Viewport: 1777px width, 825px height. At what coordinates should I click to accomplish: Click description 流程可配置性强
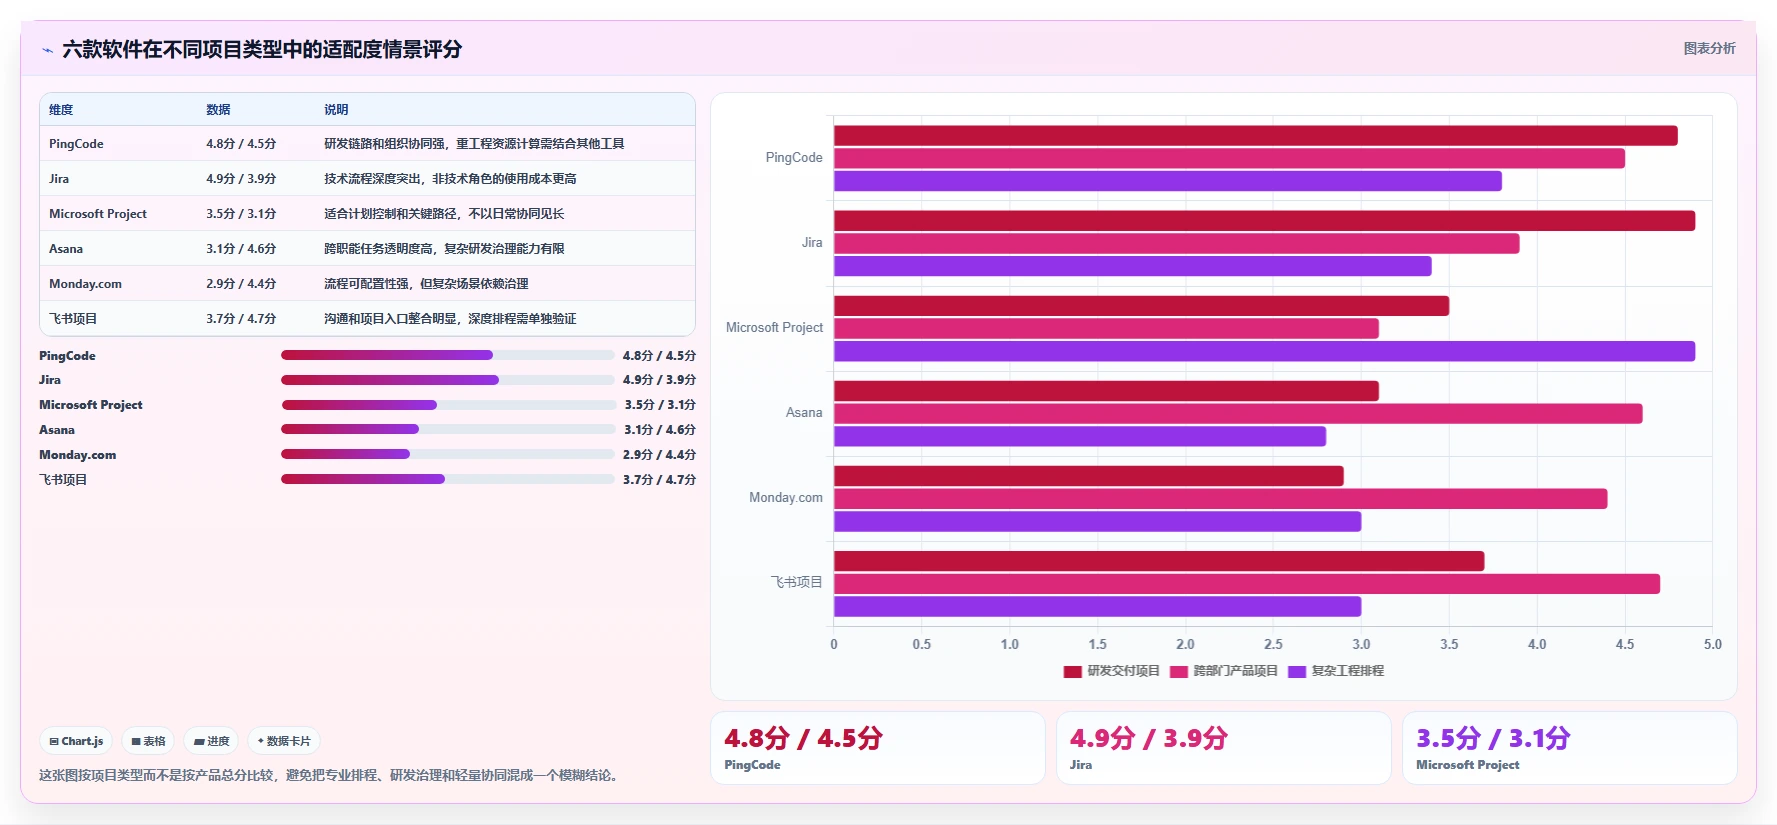click(426, 284)
